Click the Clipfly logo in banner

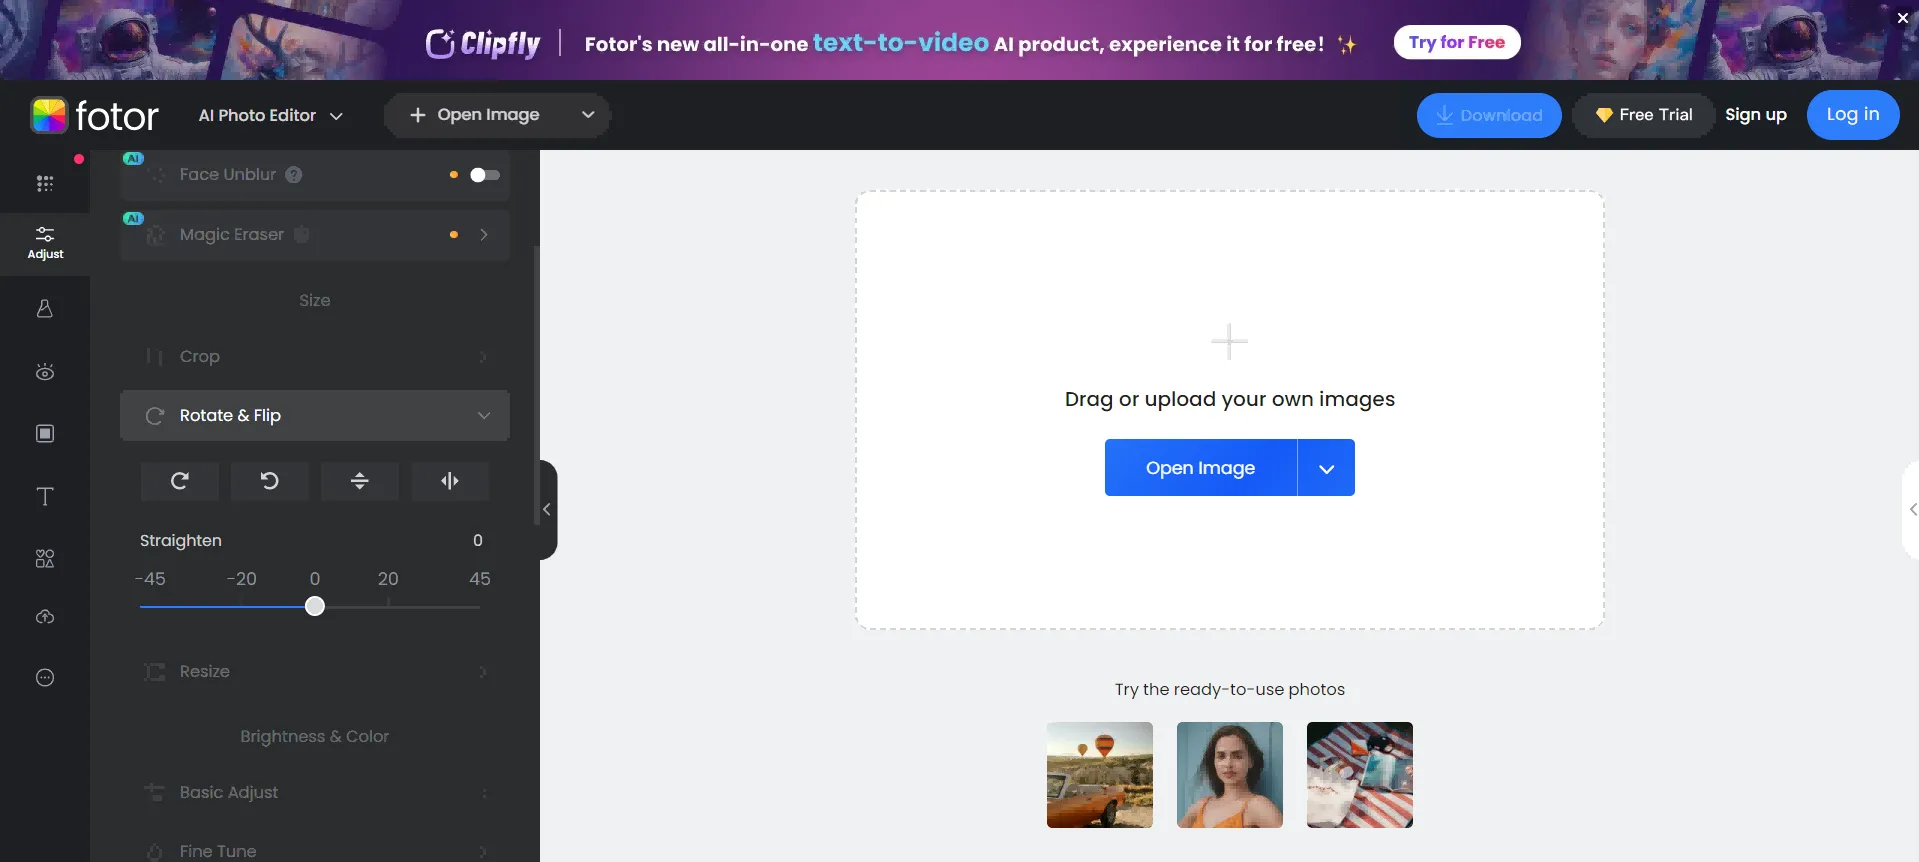[483, 43]
